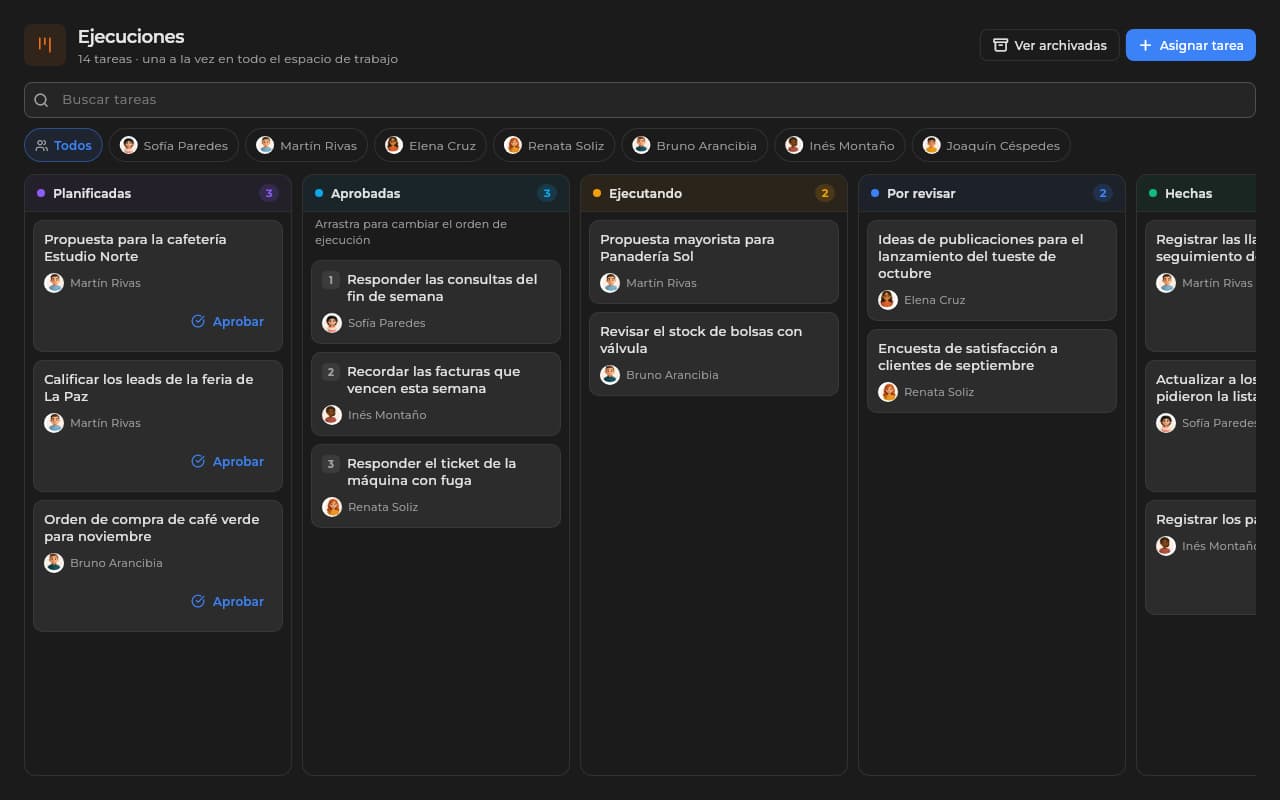Click the Aprobadas count badge showing 3

coord(546,193)
